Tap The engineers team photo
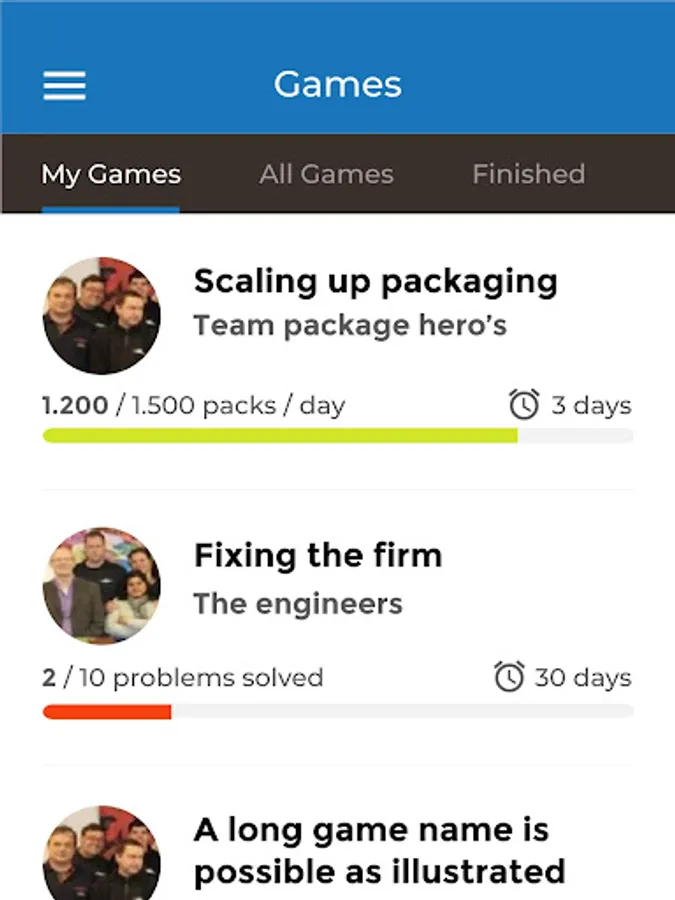 coord(102,587)
